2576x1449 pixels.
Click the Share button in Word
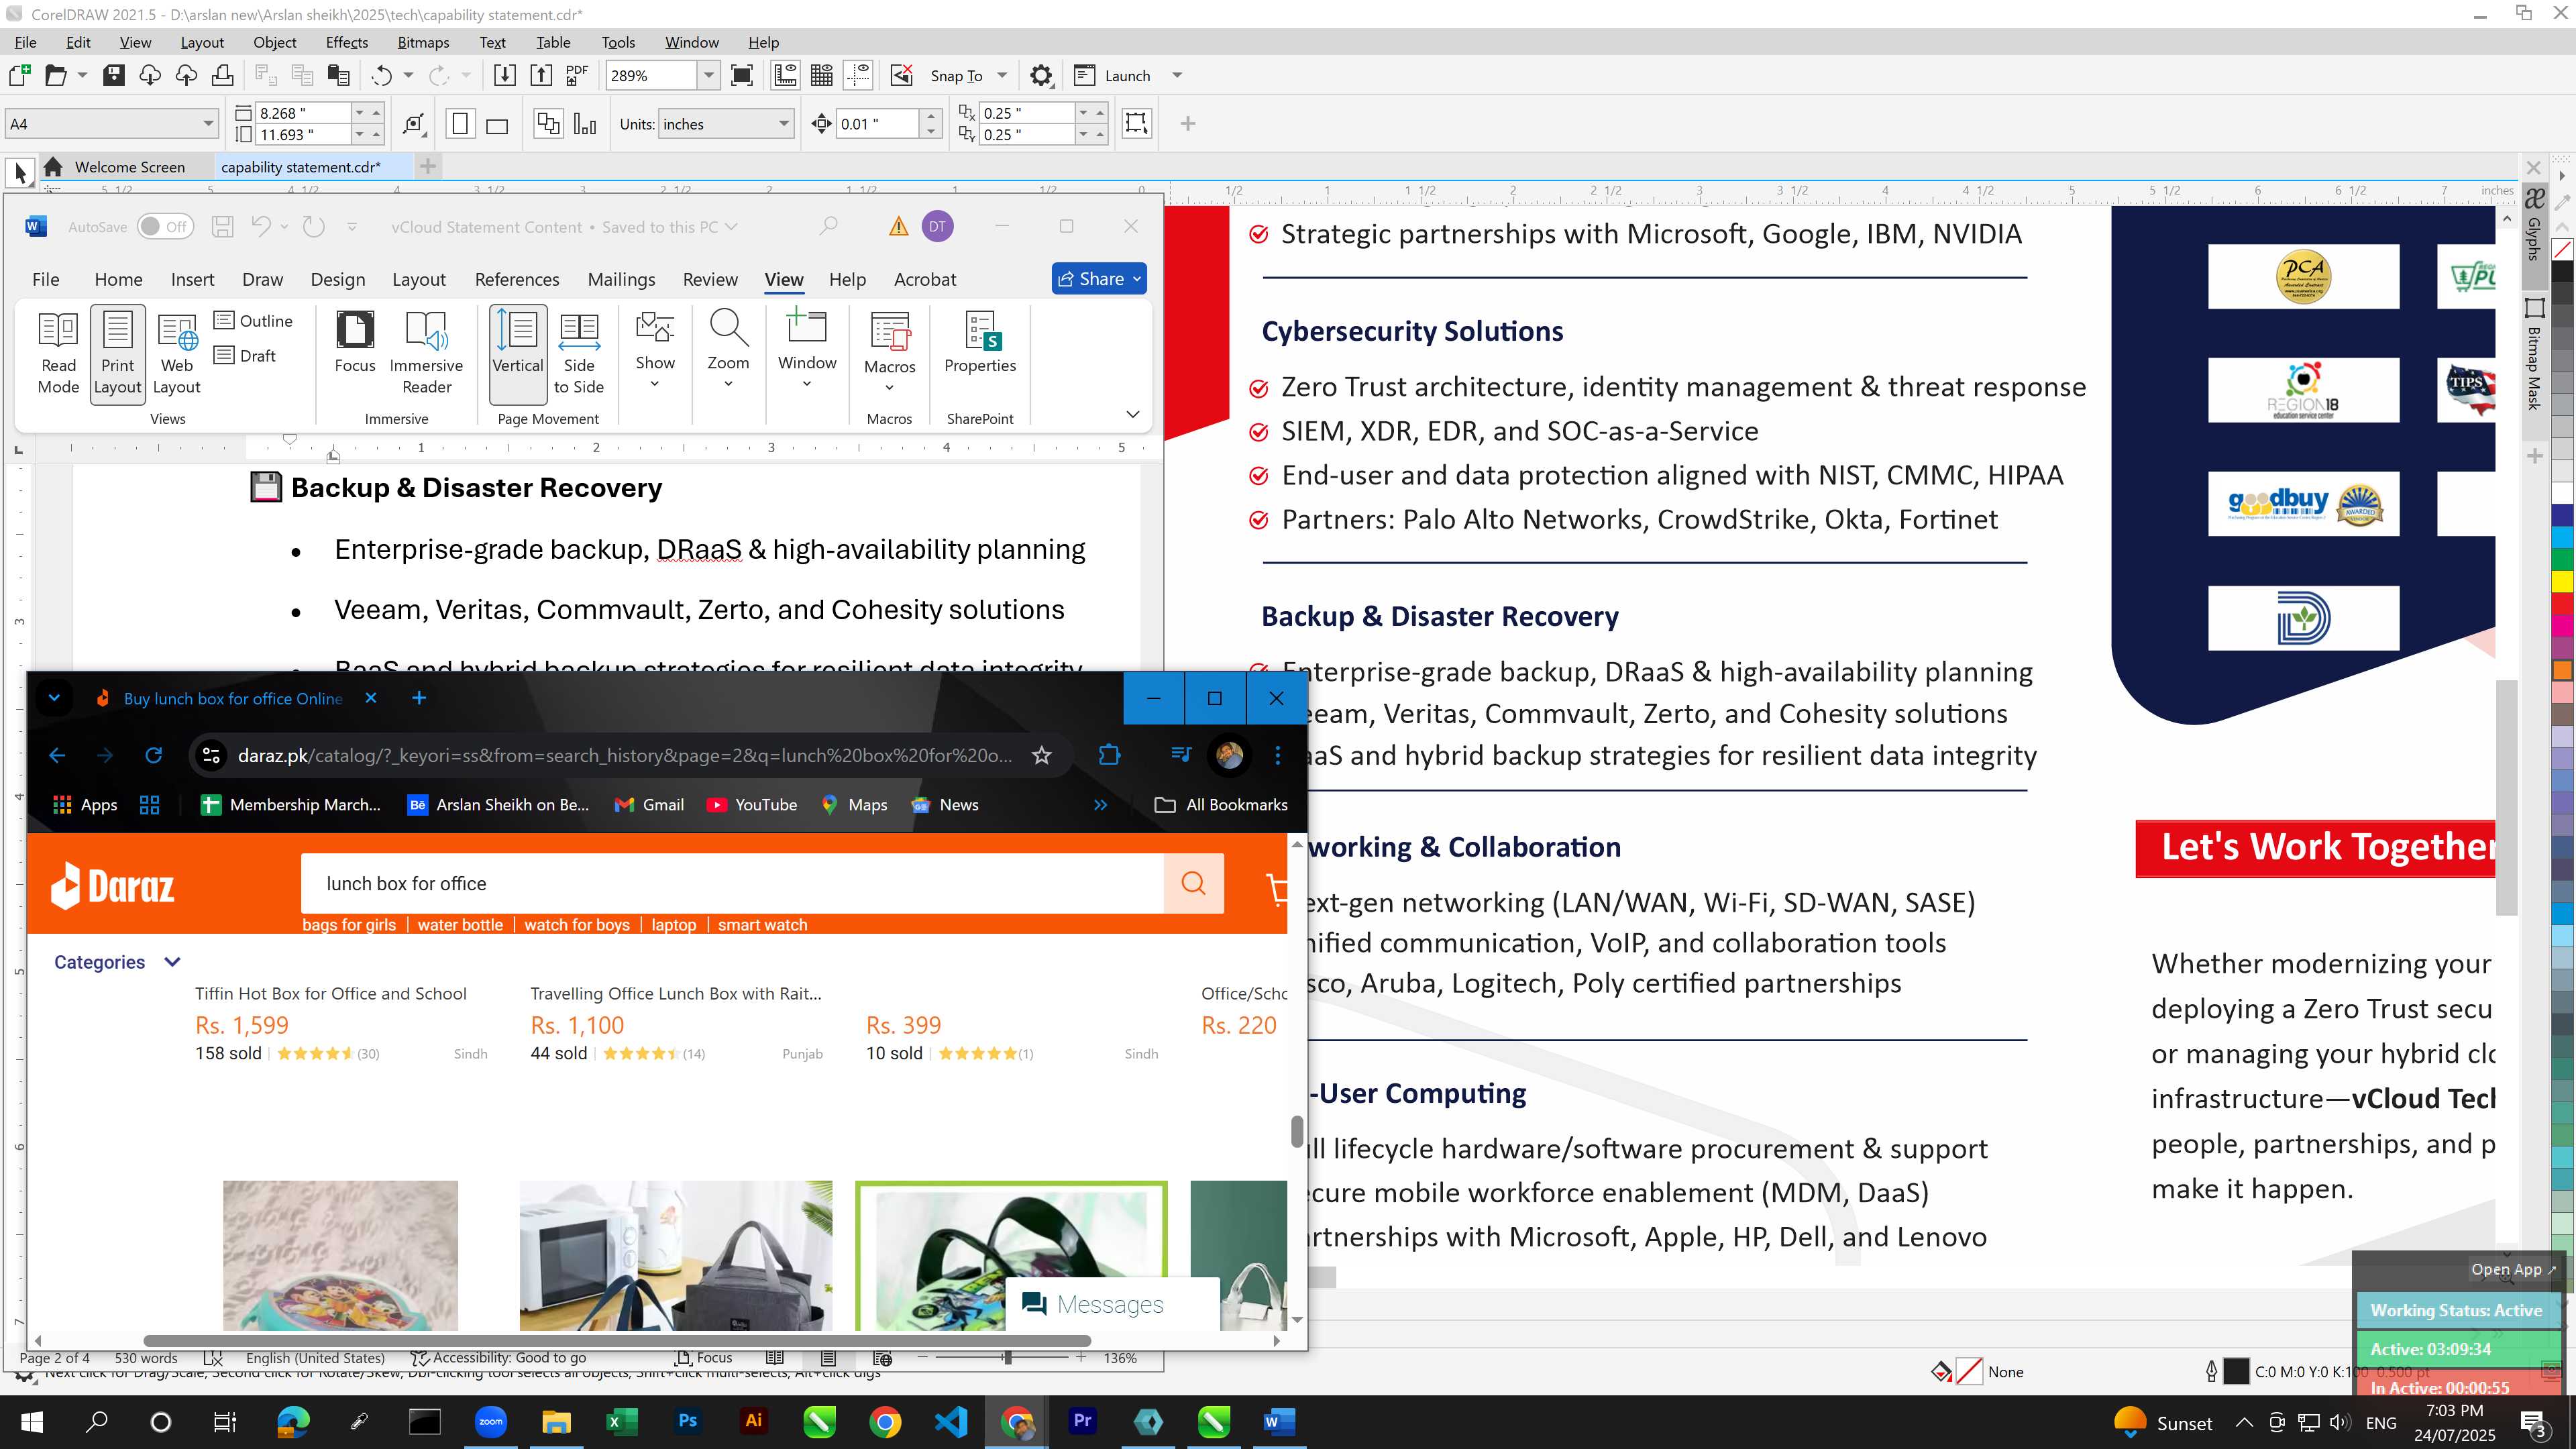[x=1099, y=279]
